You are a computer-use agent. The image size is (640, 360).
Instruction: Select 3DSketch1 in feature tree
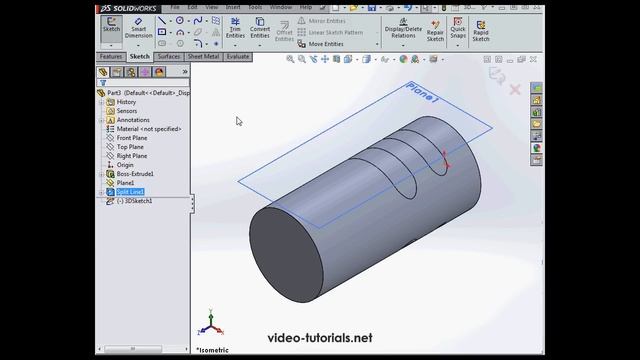(x=134, y=201)
